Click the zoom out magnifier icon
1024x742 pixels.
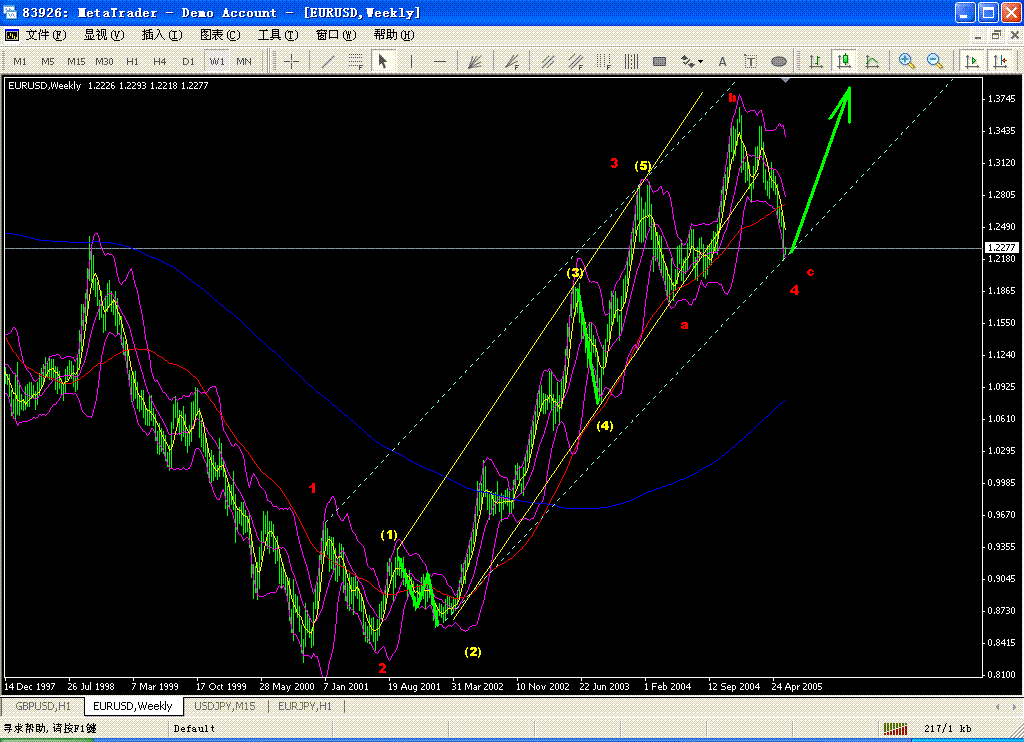click(935, 61)
